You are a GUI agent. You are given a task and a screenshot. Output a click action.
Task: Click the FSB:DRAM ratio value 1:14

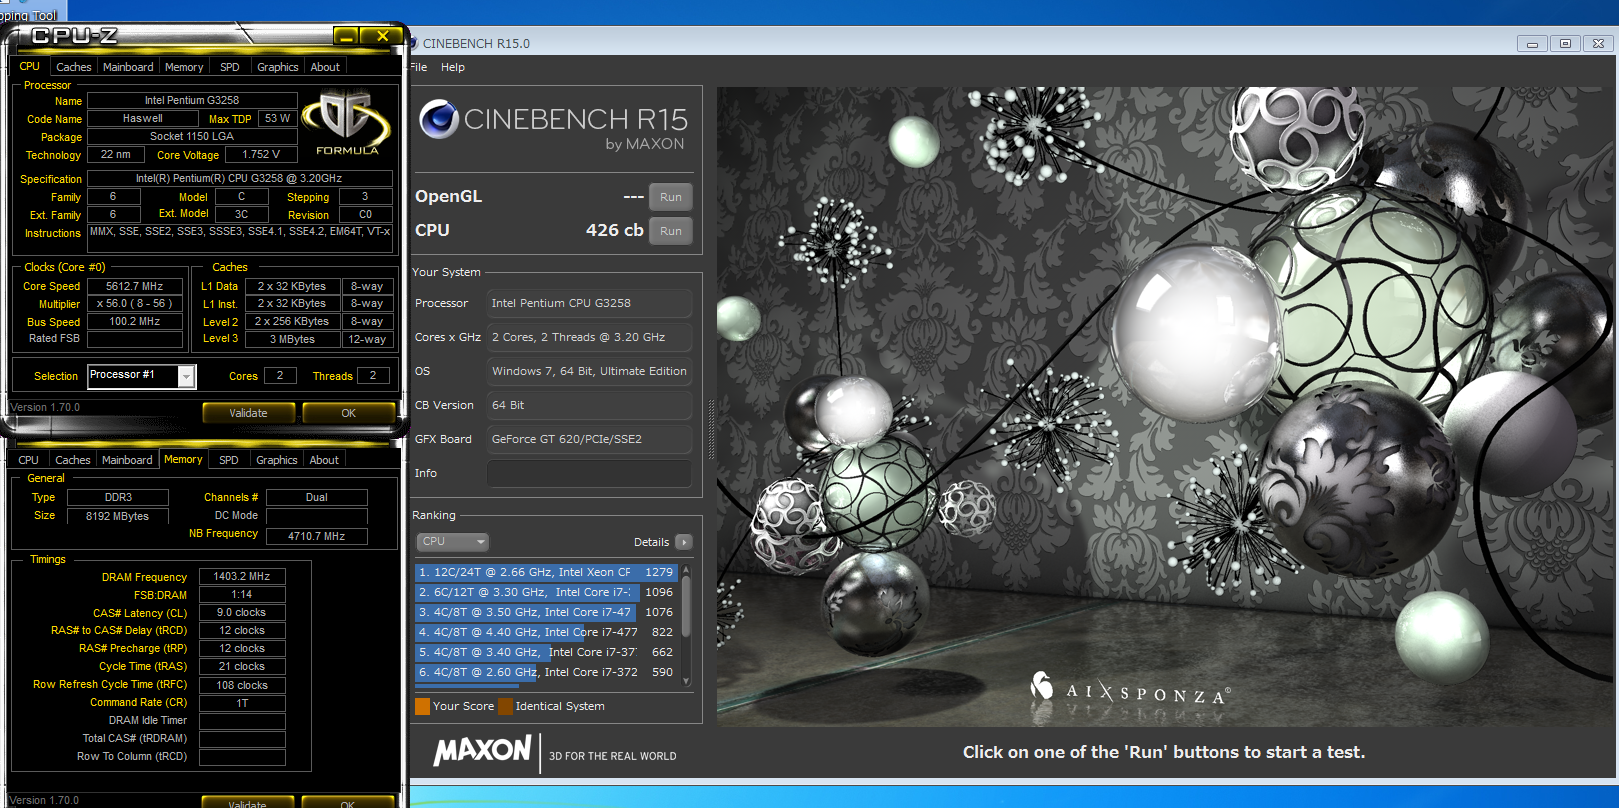(242, 594)
